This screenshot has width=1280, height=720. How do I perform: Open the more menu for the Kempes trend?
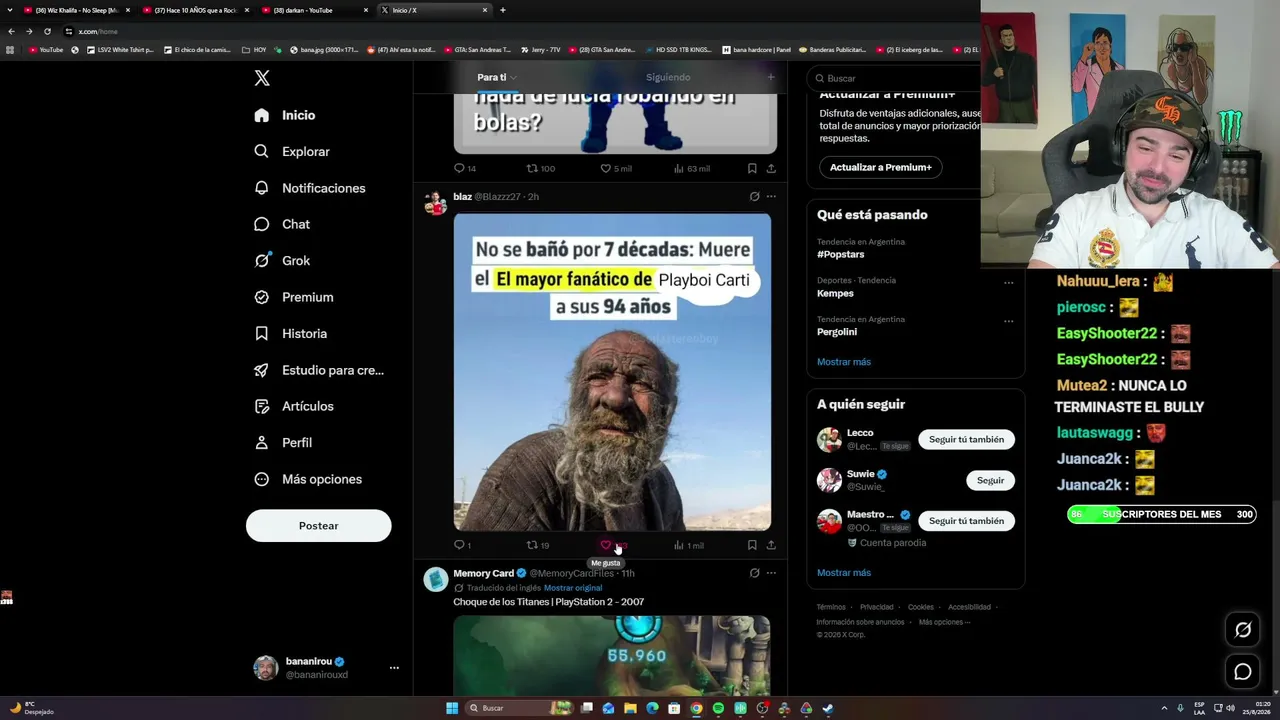tap(1008, 283)
